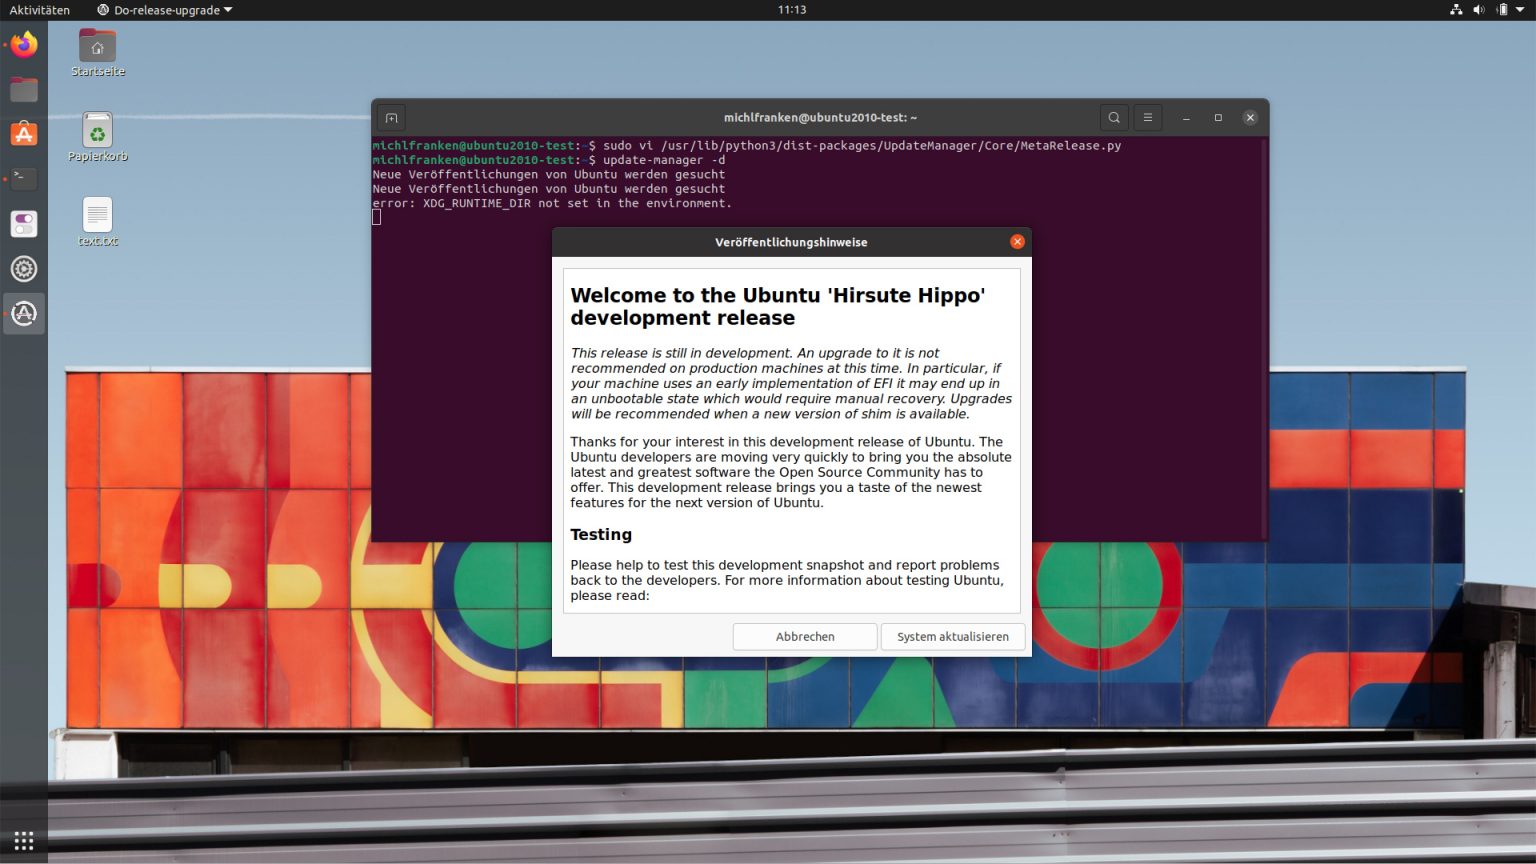Open clock calendar showing 11:13
This screenshot has height=864, width=1536.
tap(792, 10)
